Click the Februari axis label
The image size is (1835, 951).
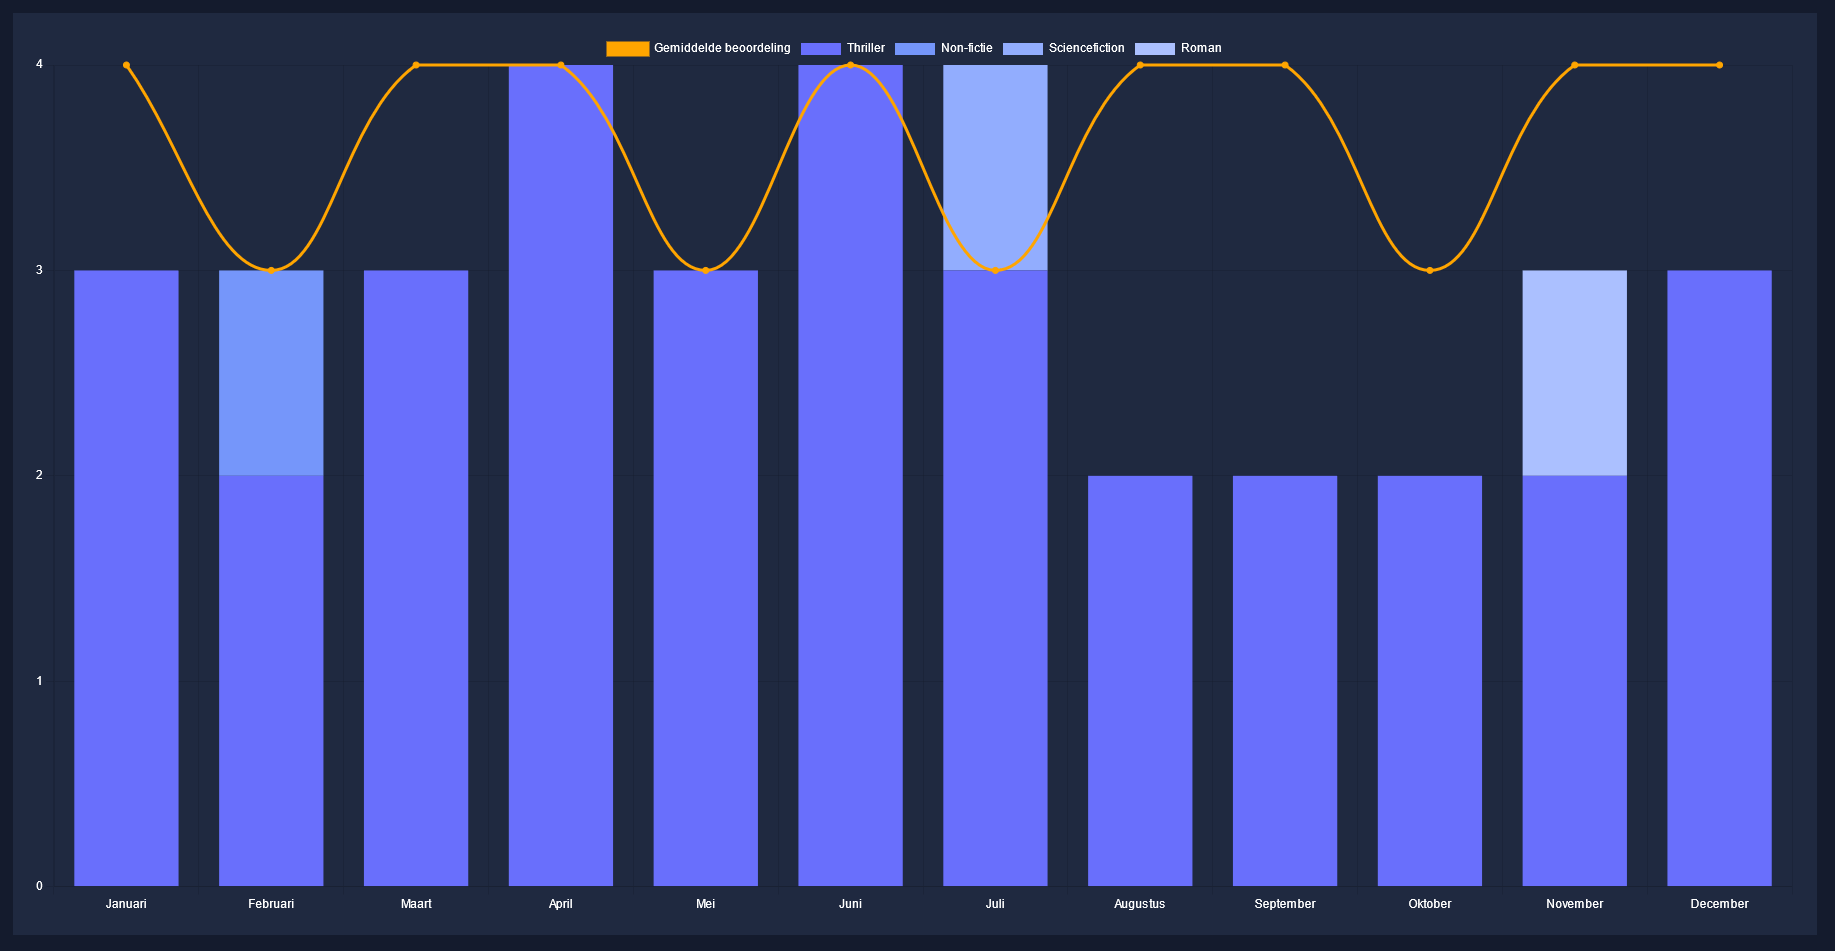(x=271, y=904)
